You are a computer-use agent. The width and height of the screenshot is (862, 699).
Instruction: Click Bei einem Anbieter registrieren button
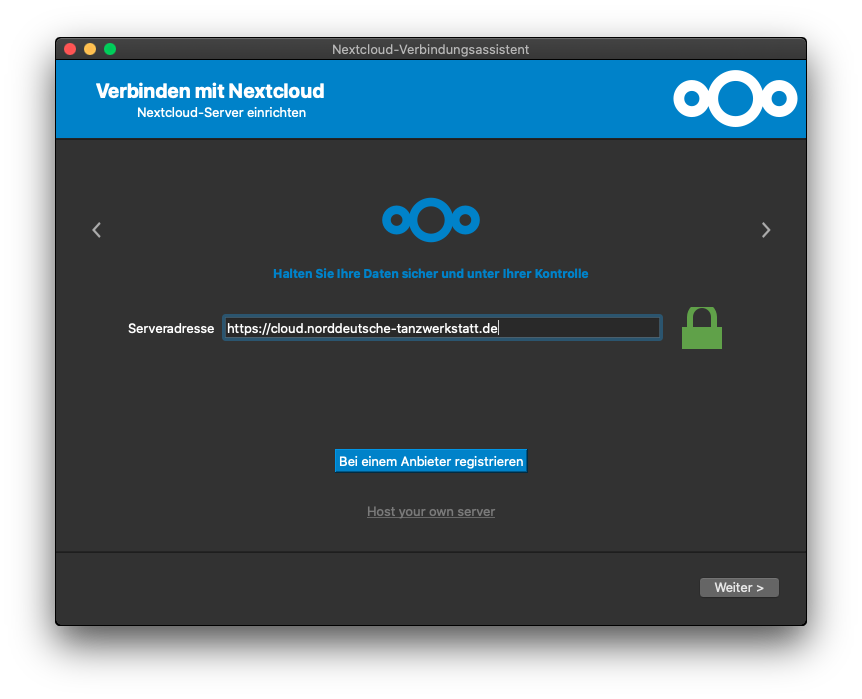pyautogui.click(x=431, y=461)
